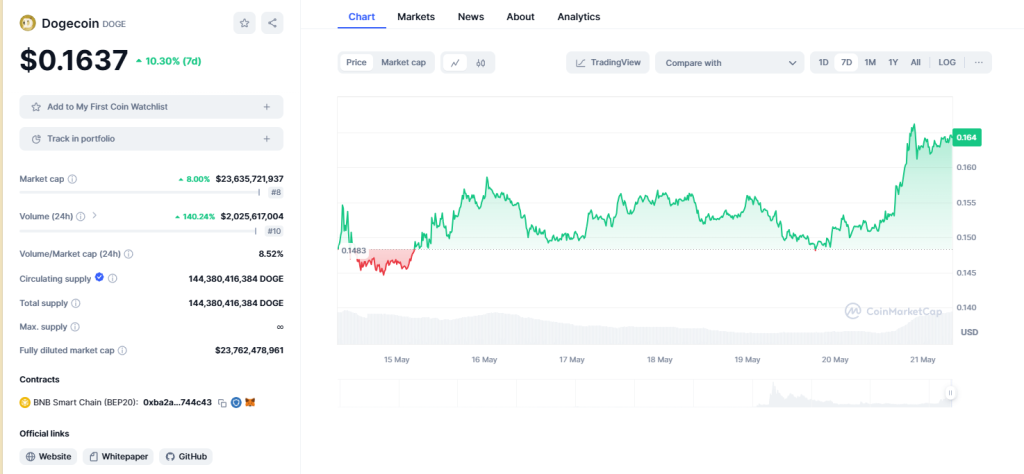Open the Compare with dropdown
The image size is (1024, 474).
(729, 63)
